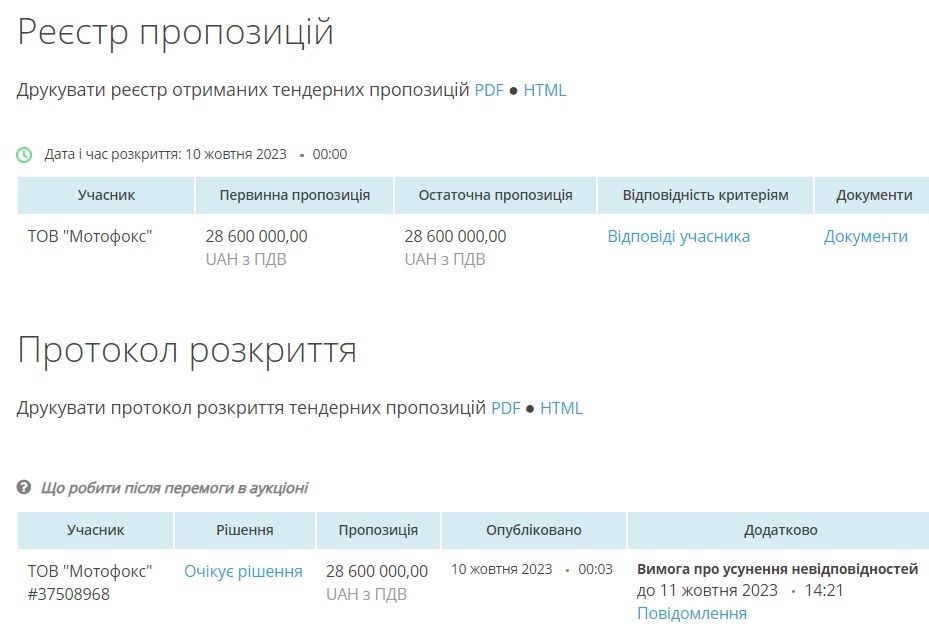Viewport: 929px width, 636px height.
Task: Click the 'Рішення' column header
Action: 245,530
